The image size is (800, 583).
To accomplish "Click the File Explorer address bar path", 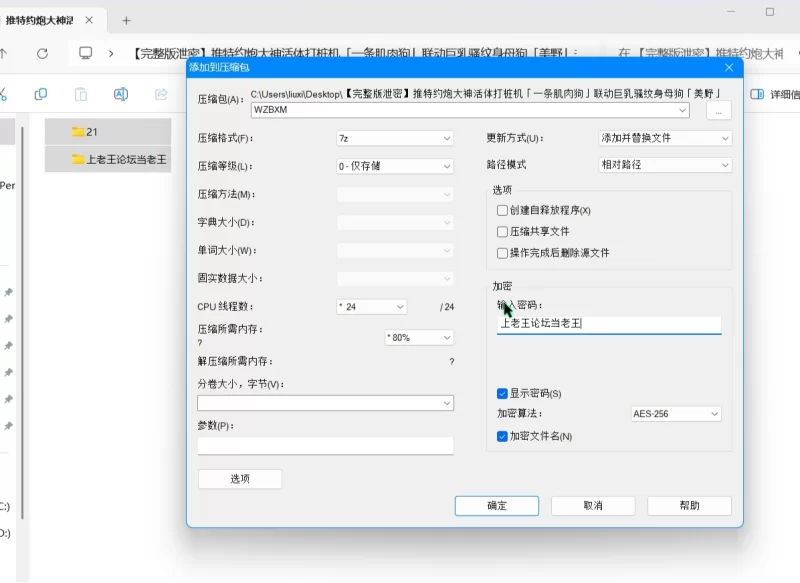I will 356,53.
